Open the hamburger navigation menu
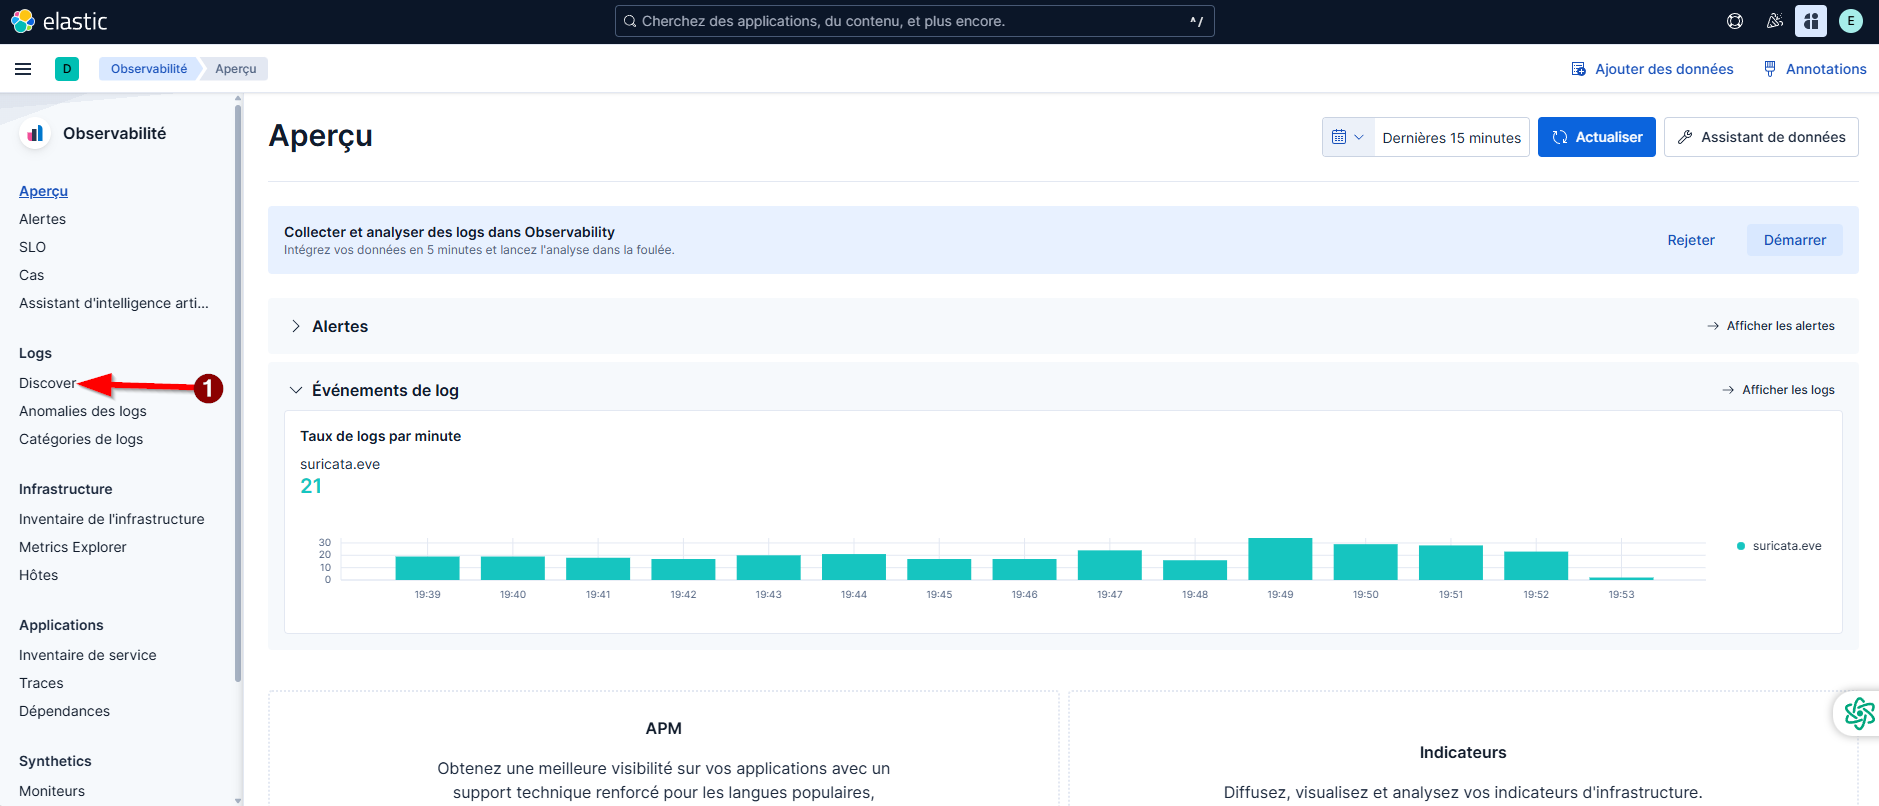The image size is (1879, 806). pos(23,69)
